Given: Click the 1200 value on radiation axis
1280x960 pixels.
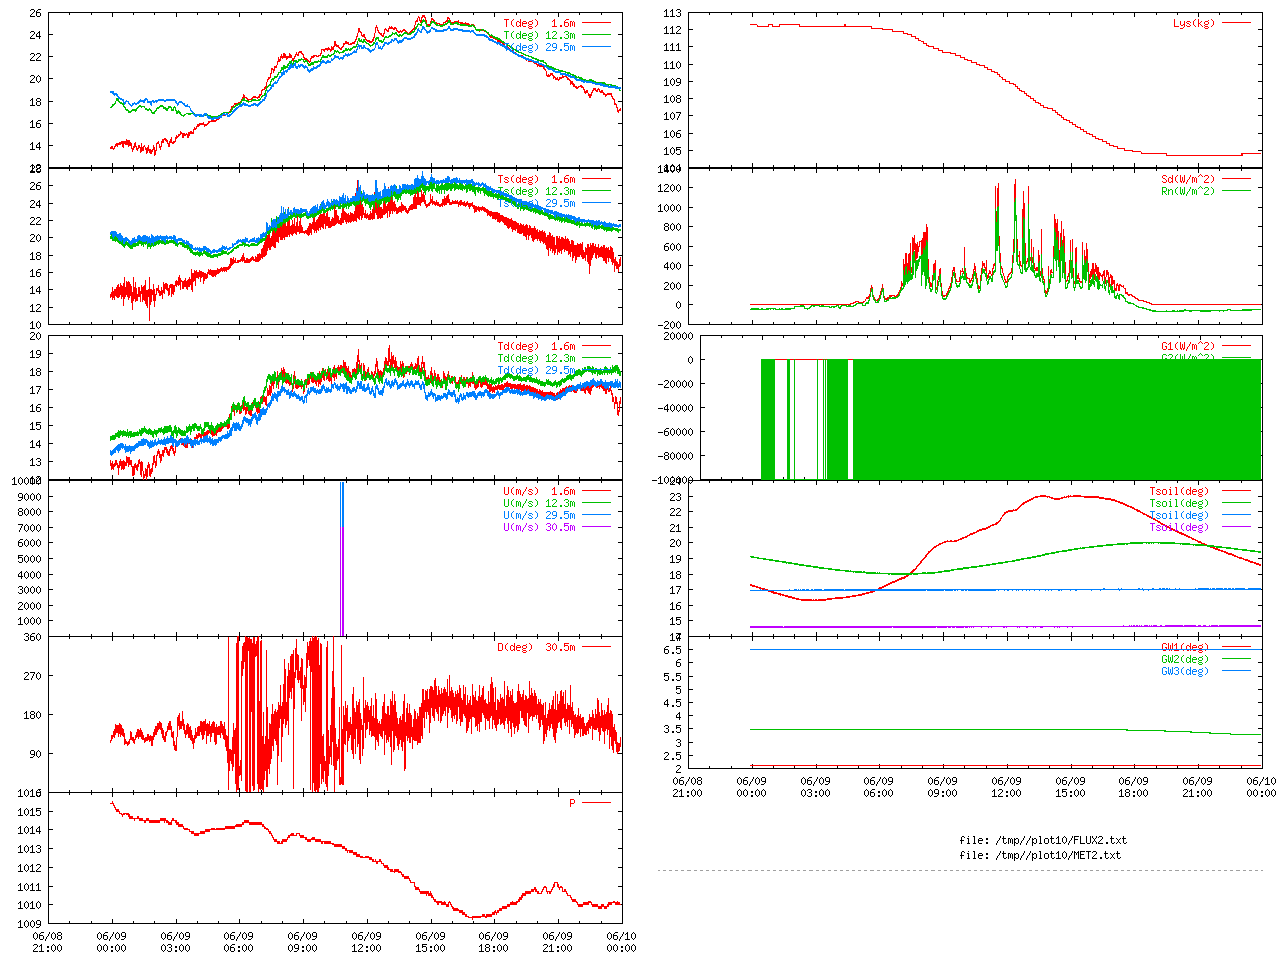Looking at the screenshot, I should 669,189.
